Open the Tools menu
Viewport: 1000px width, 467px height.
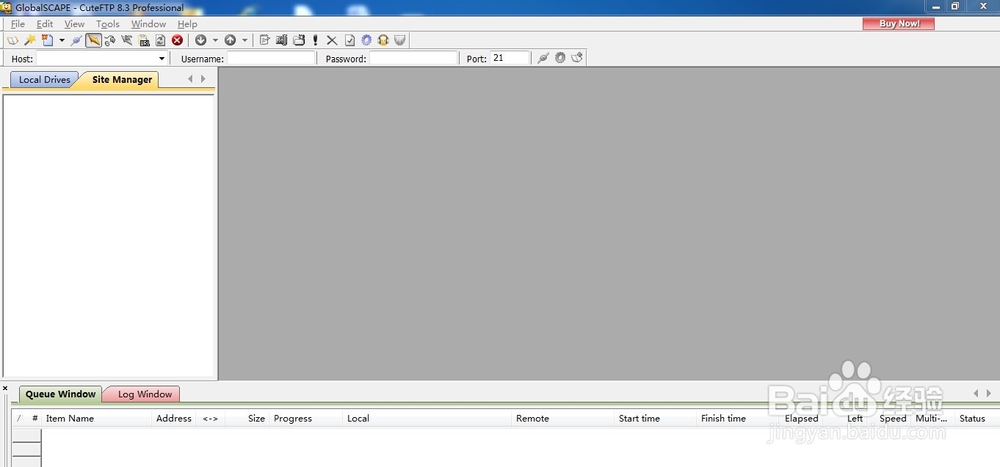point(108,24)
